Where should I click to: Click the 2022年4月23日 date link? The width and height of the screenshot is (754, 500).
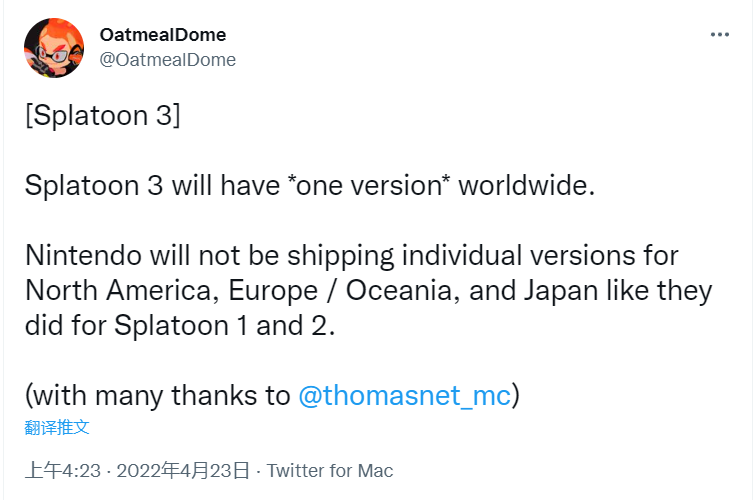point(185,470)
